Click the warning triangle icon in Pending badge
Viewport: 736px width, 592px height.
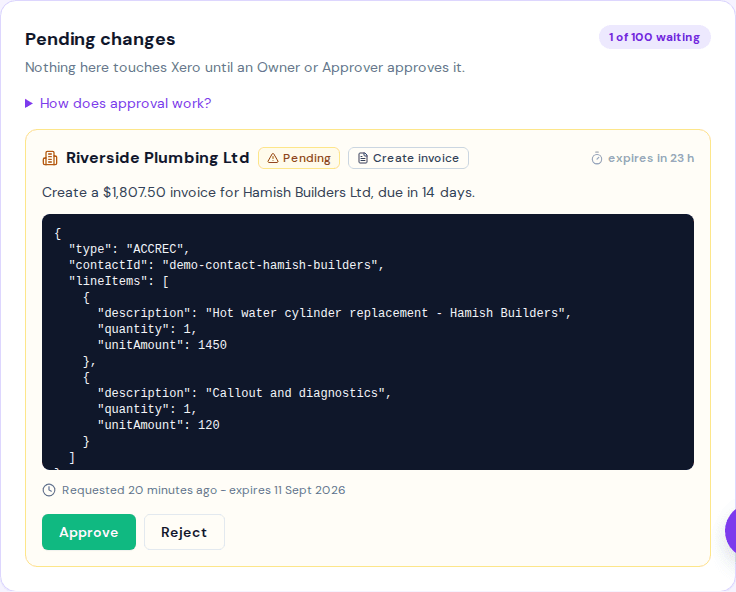pos(273,158)
